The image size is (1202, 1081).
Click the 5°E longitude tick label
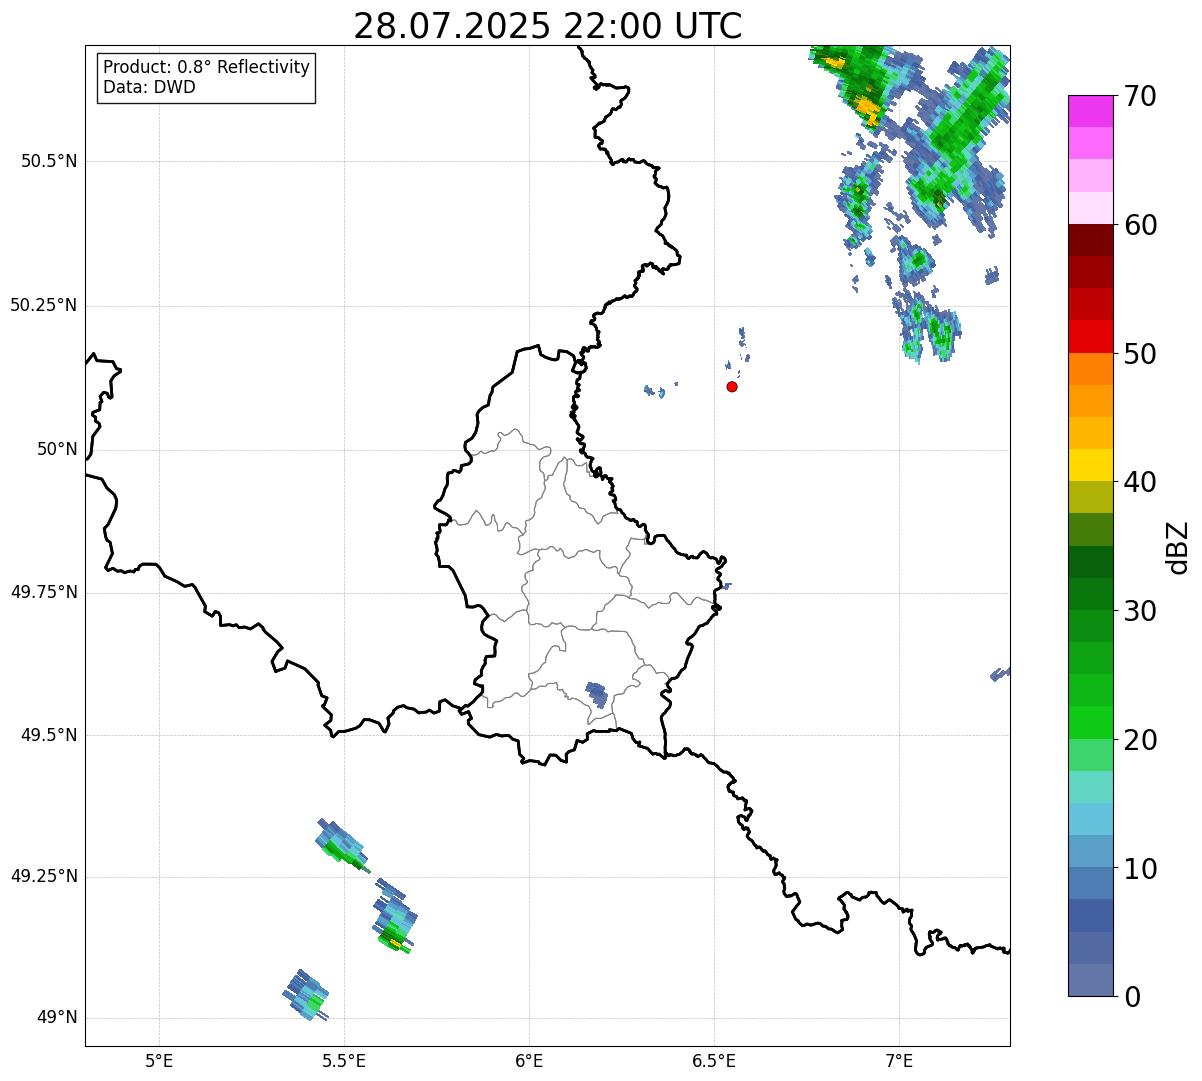(159, 1060)
